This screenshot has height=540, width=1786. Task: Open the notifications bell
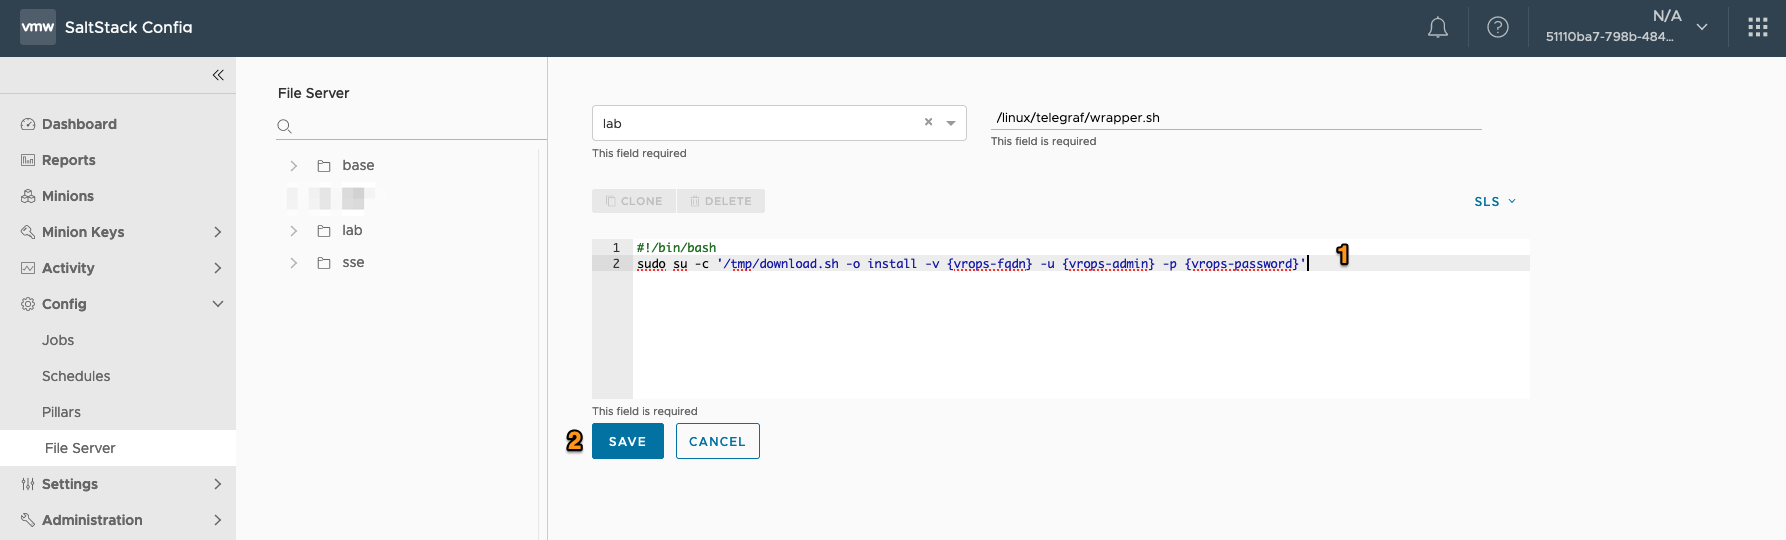pos(1438,28)
